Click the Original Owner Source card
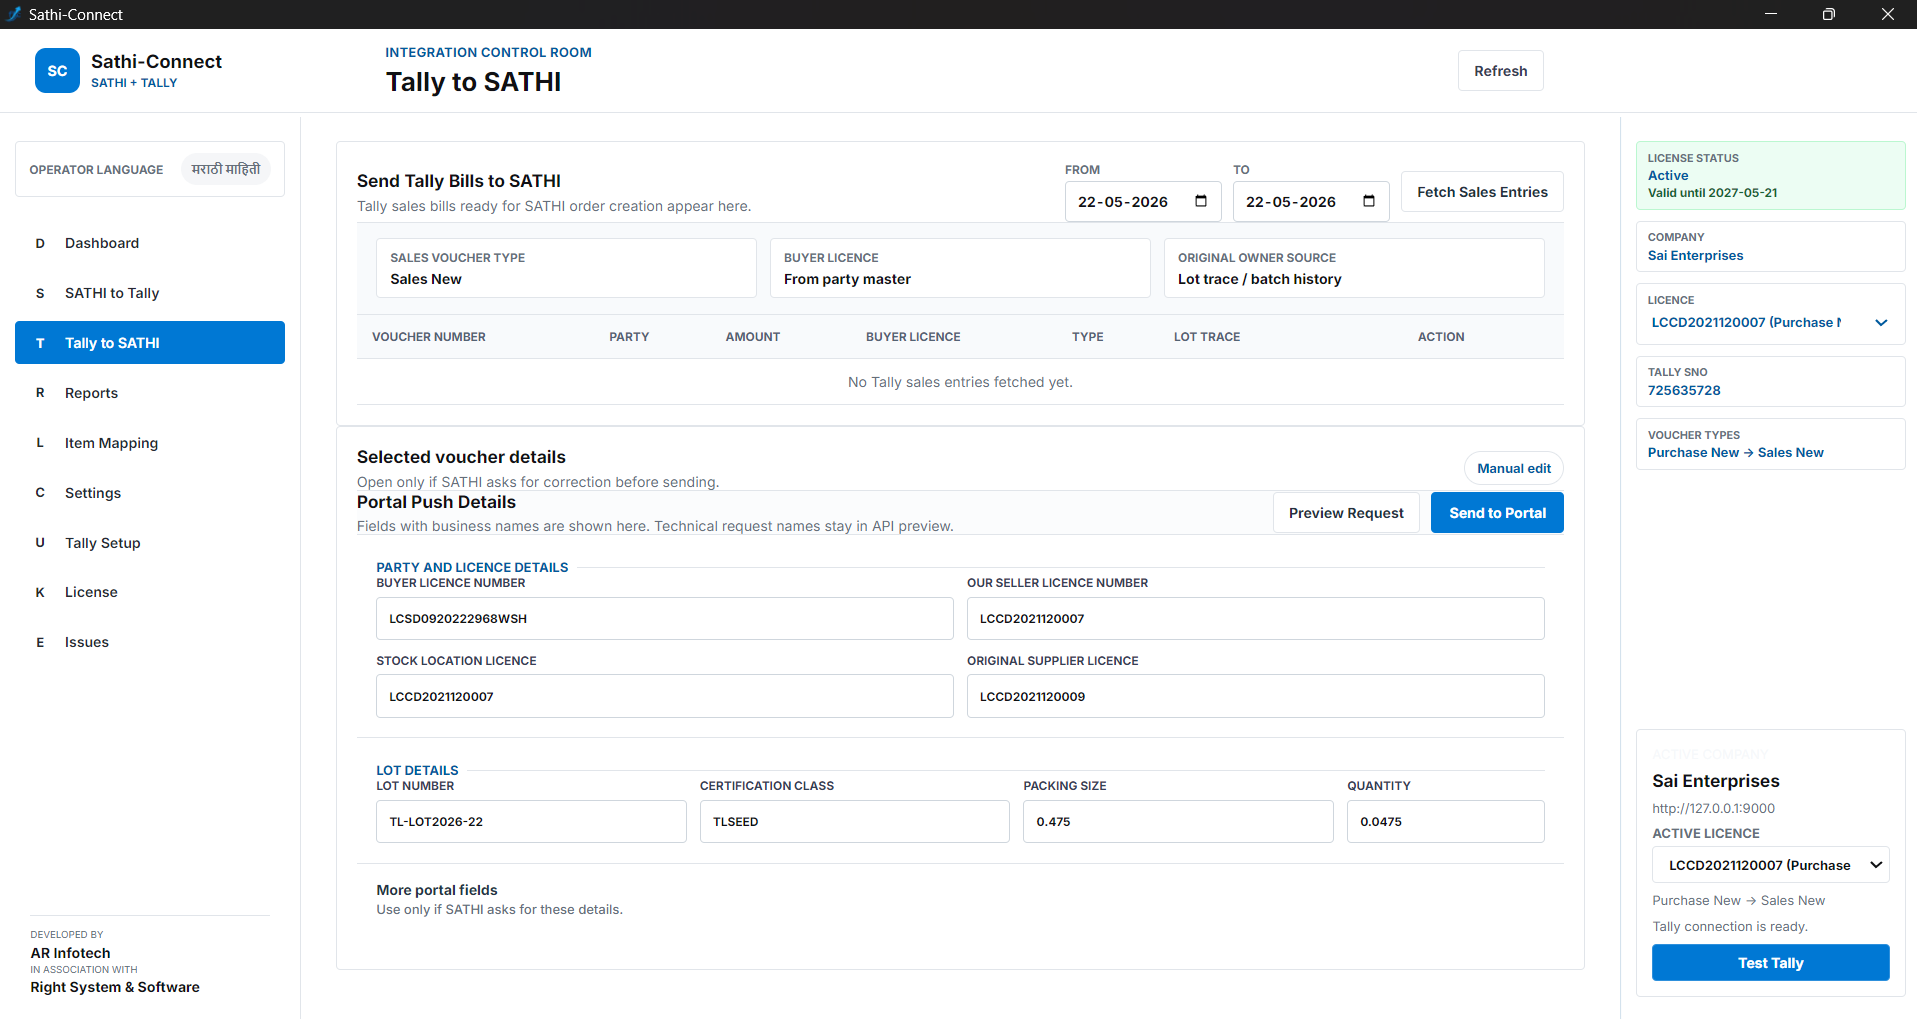Screen dimensions: 1917x1019 (x=1354, y=268)
